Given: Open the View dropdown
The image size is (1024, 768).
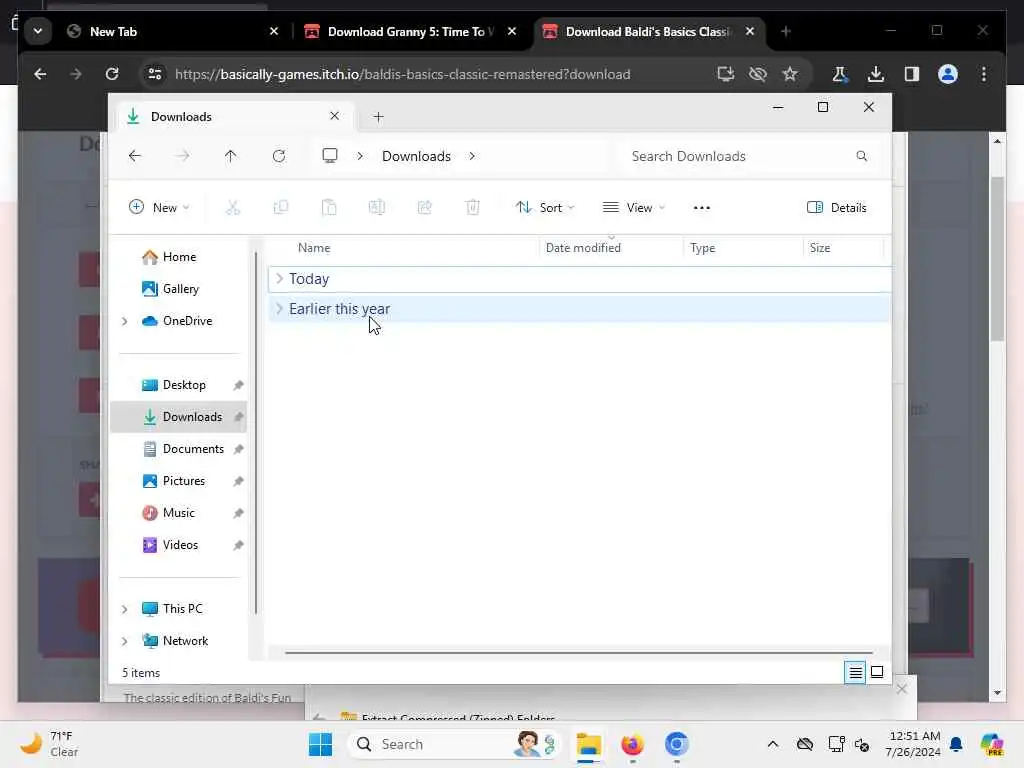Looking at the screenshot, I should click(x=633, y=208).
